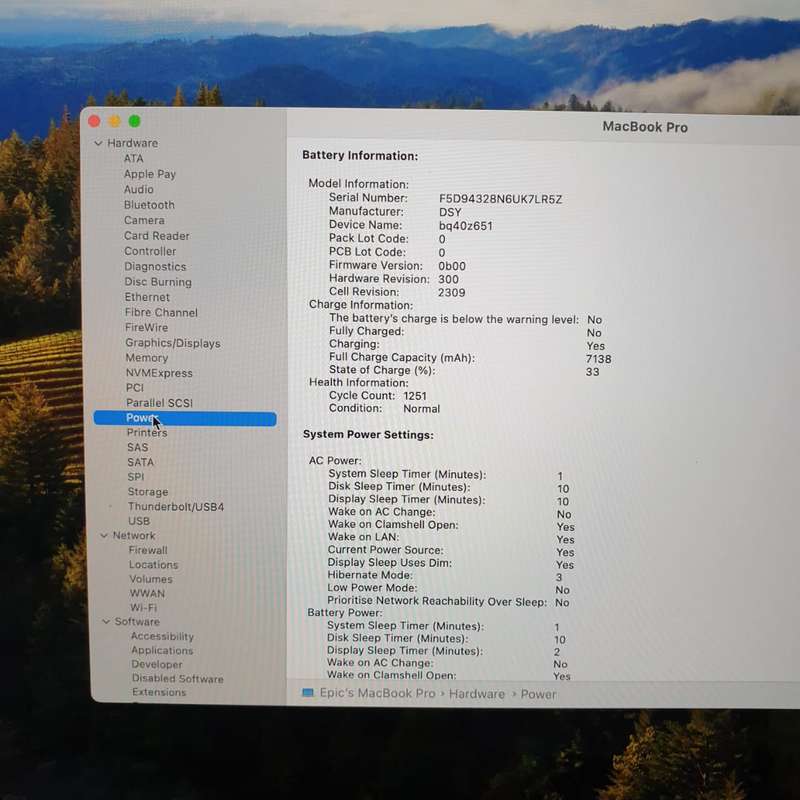Viewport: 800px width, 800px height.
Task: Select Bluetooth in the sidebar
Action: click(149, 205)
